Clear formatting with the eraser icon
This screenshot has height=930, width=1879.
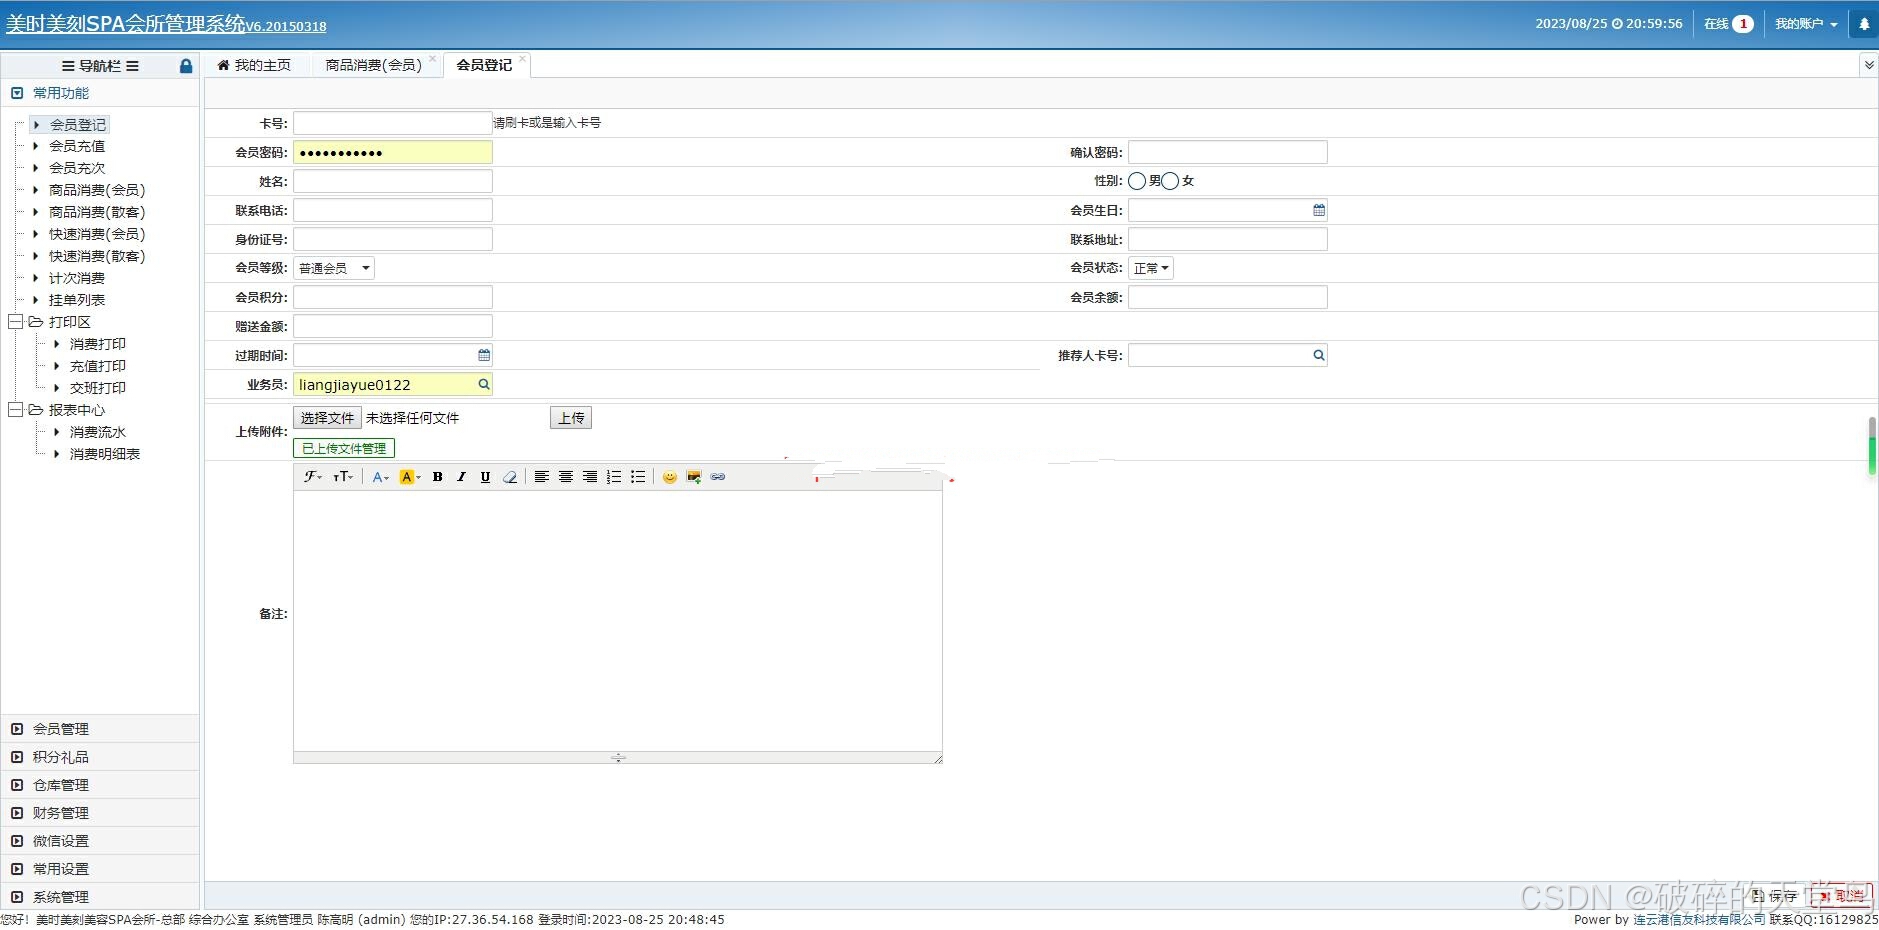510,477
